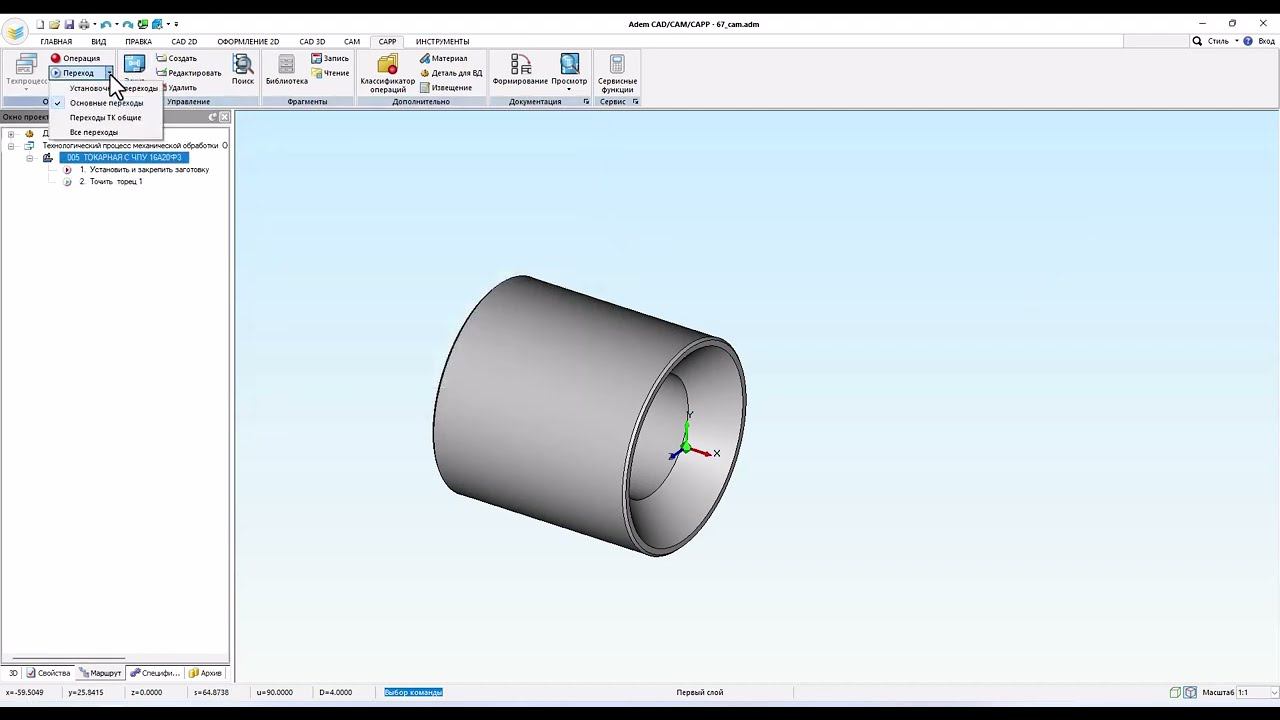Click the Извещение button
This screenshot has width=1280, height=720.
[x=446, y=88]
